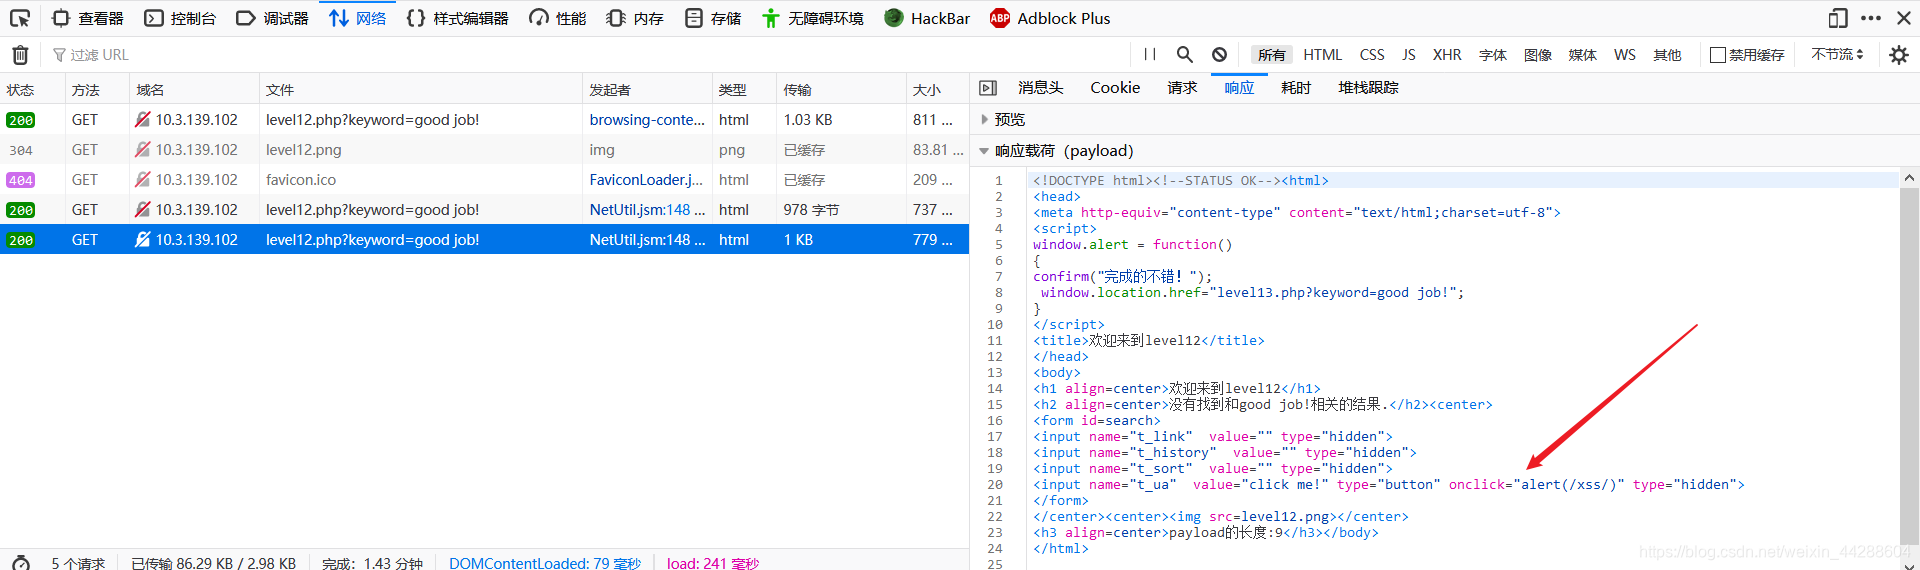
Task: Activate the element picker icon
Action: (20, 18)
